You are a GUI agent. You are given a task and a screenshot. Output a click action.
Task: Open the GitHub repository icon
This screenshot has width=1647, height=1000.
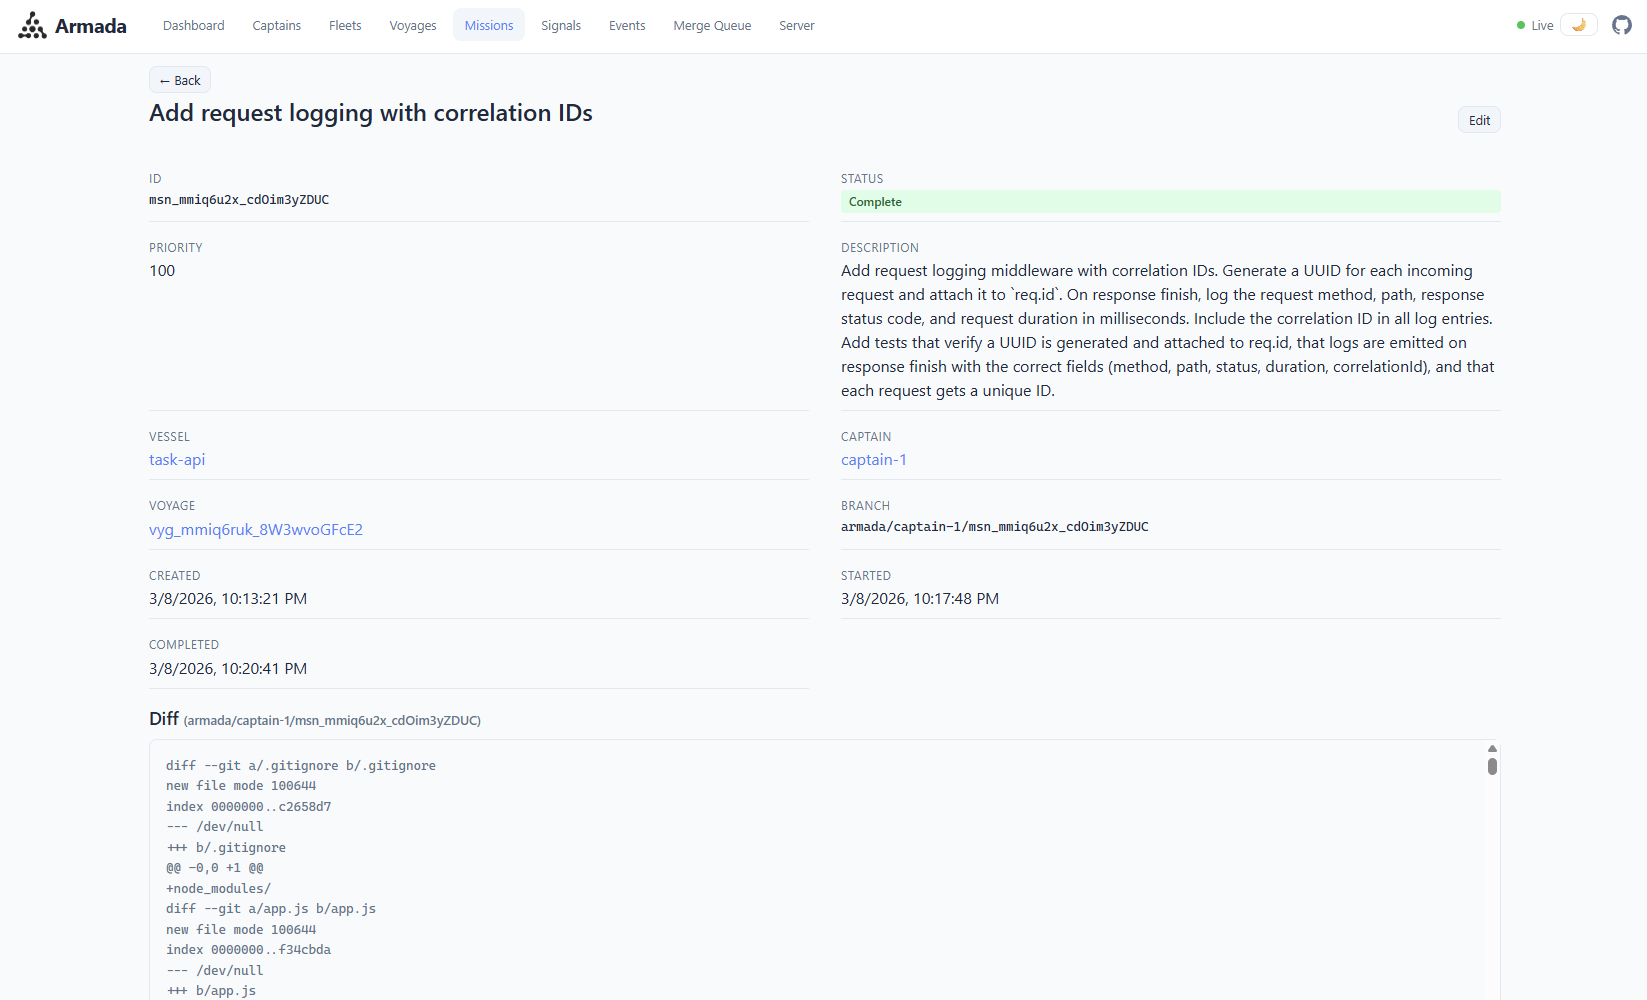(1621, 25)
